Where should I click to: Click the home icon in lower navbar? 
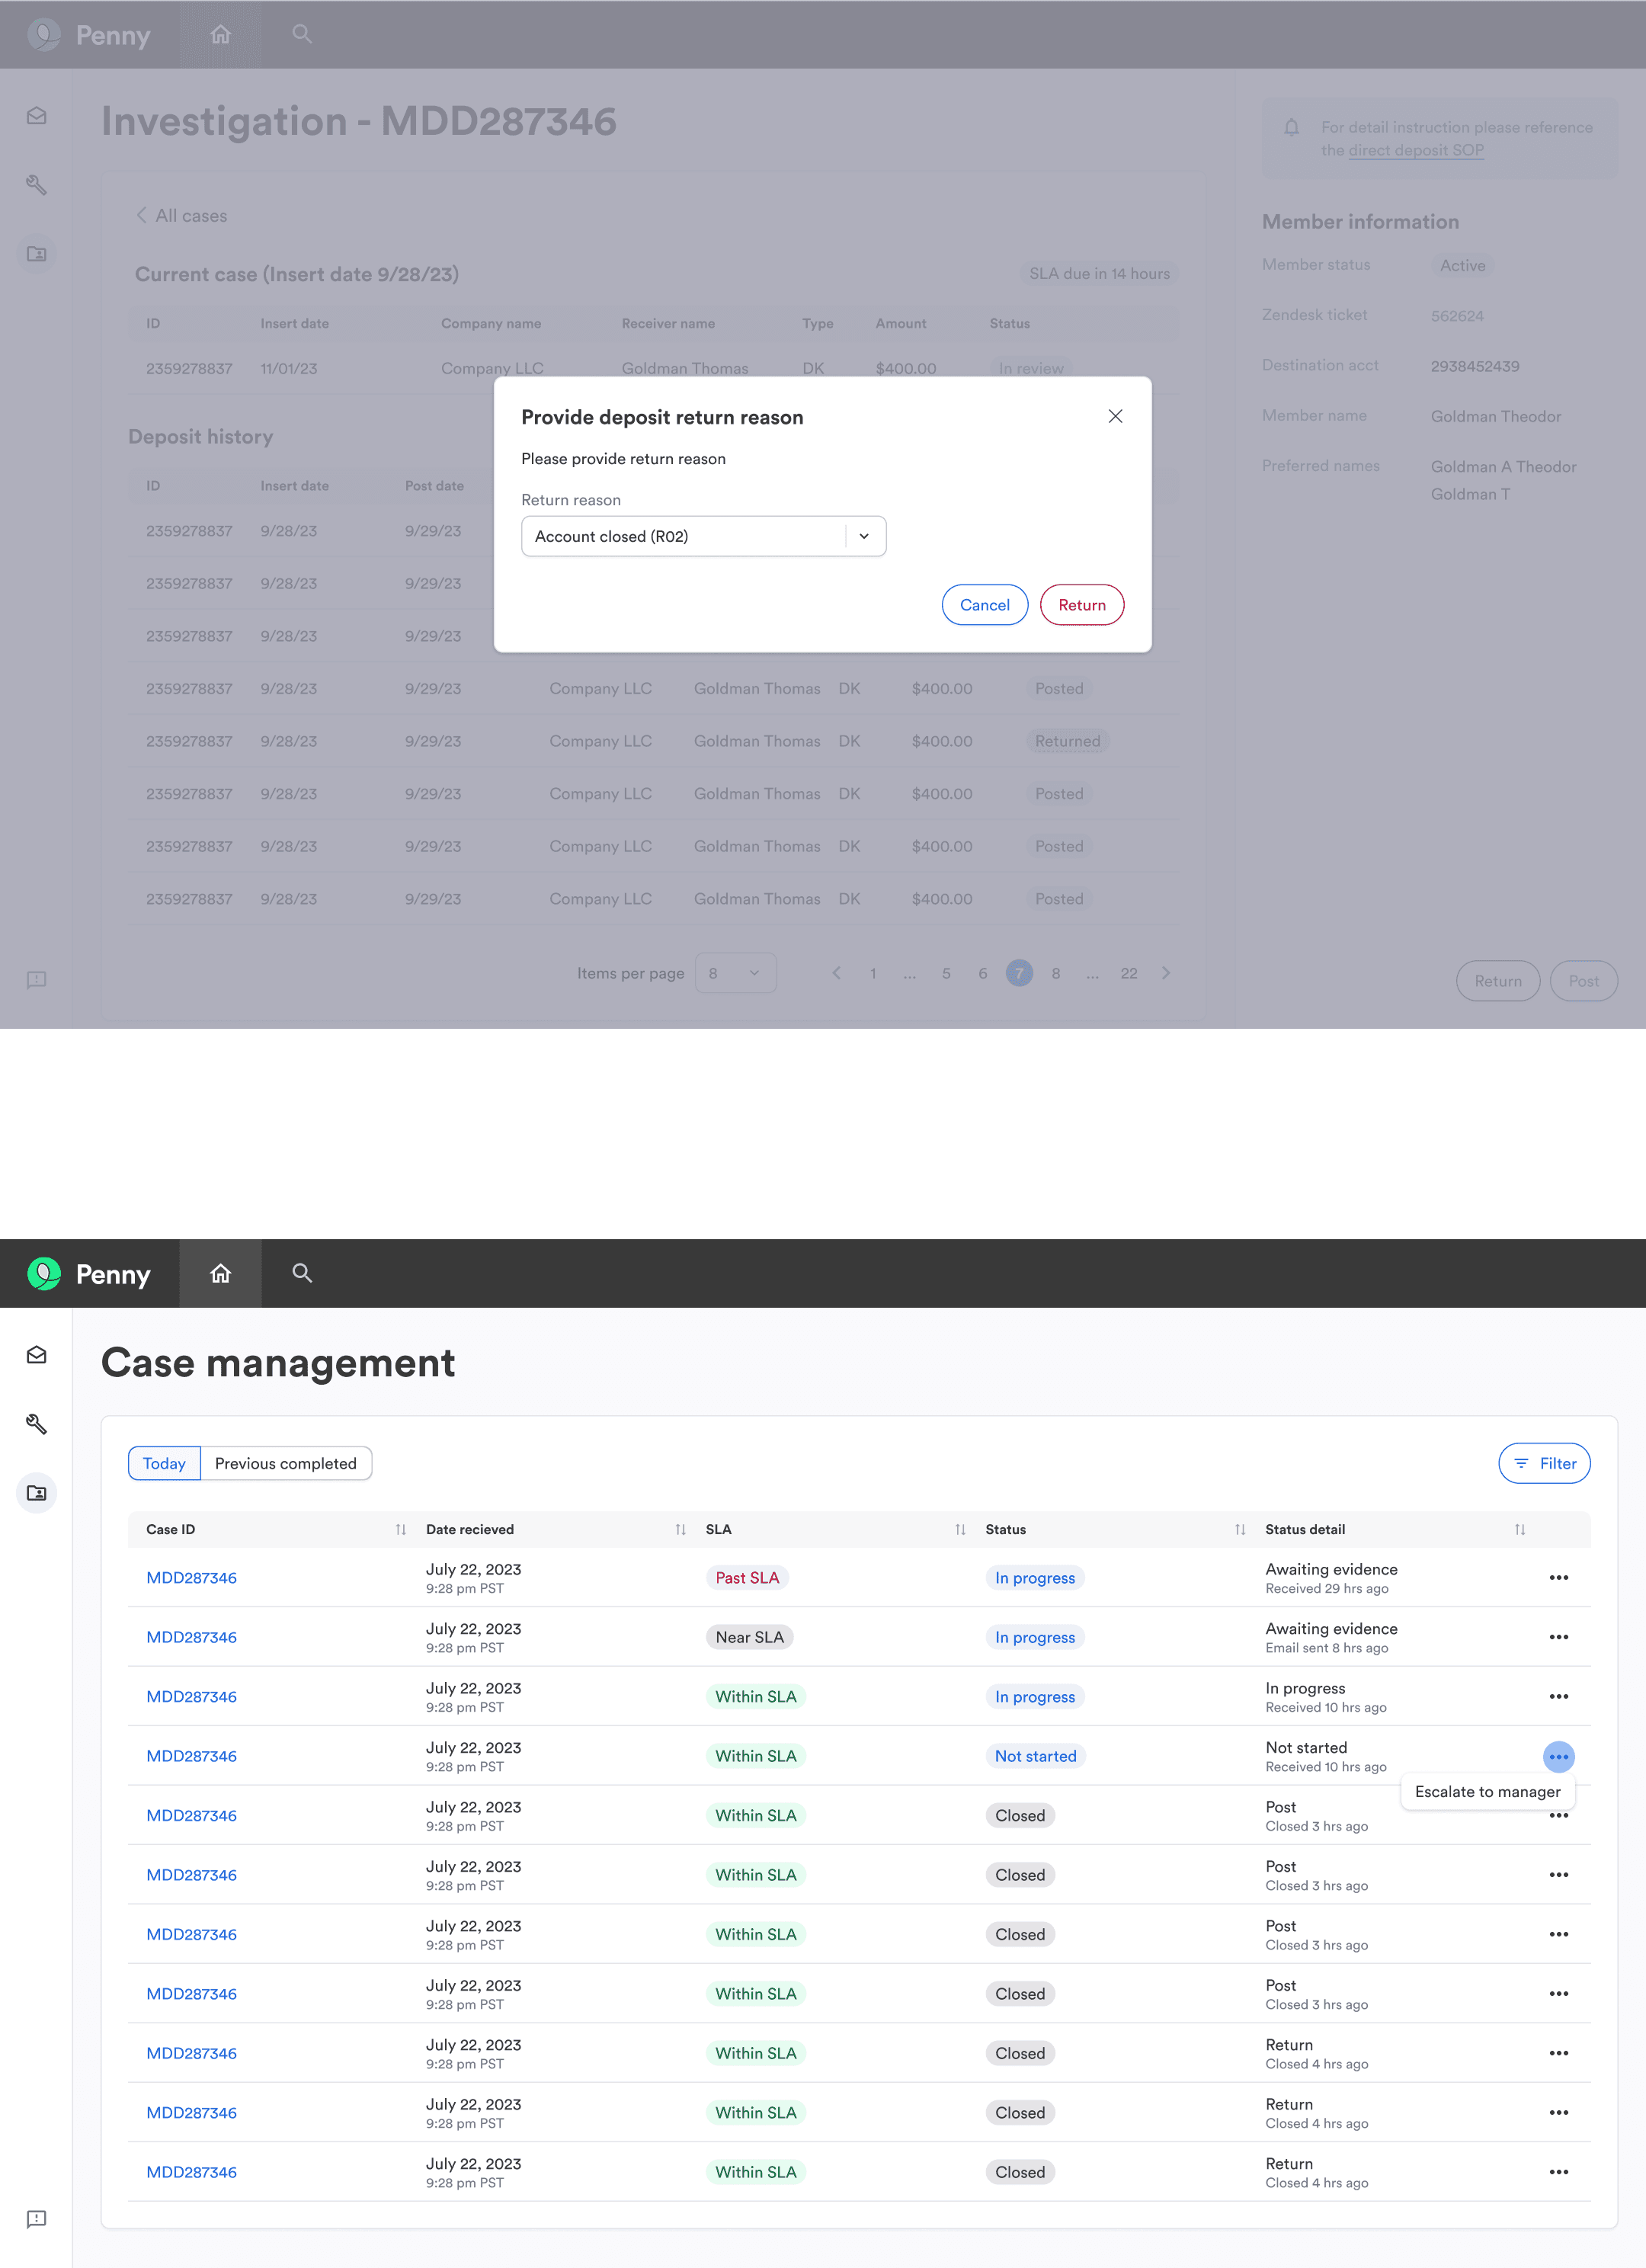coord(220,1273)
